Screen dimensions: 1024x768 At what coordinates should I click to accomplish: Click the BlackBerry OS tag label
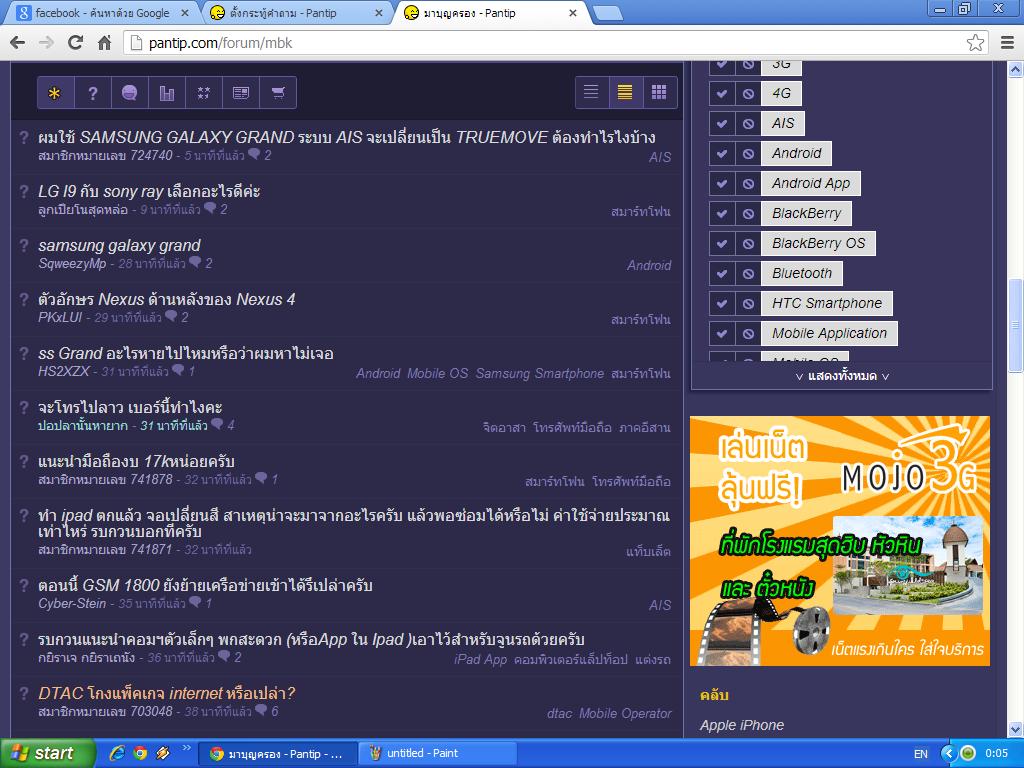818,244
